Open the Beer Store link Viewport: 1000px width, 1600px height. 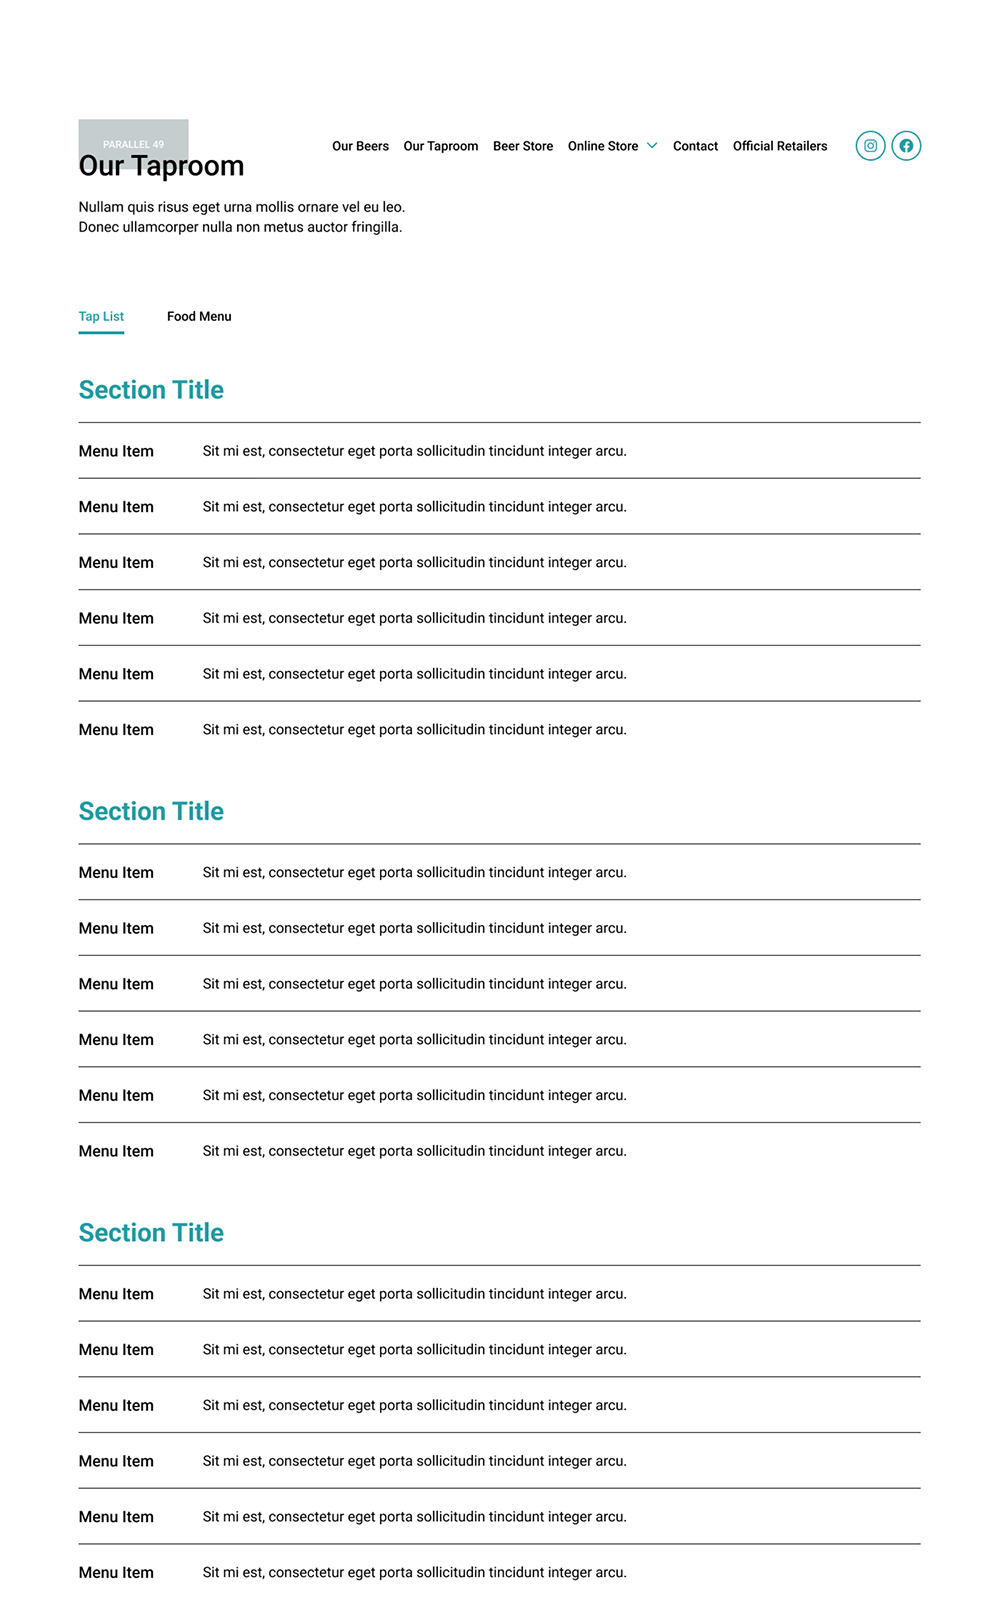click(x=522, y=146)
